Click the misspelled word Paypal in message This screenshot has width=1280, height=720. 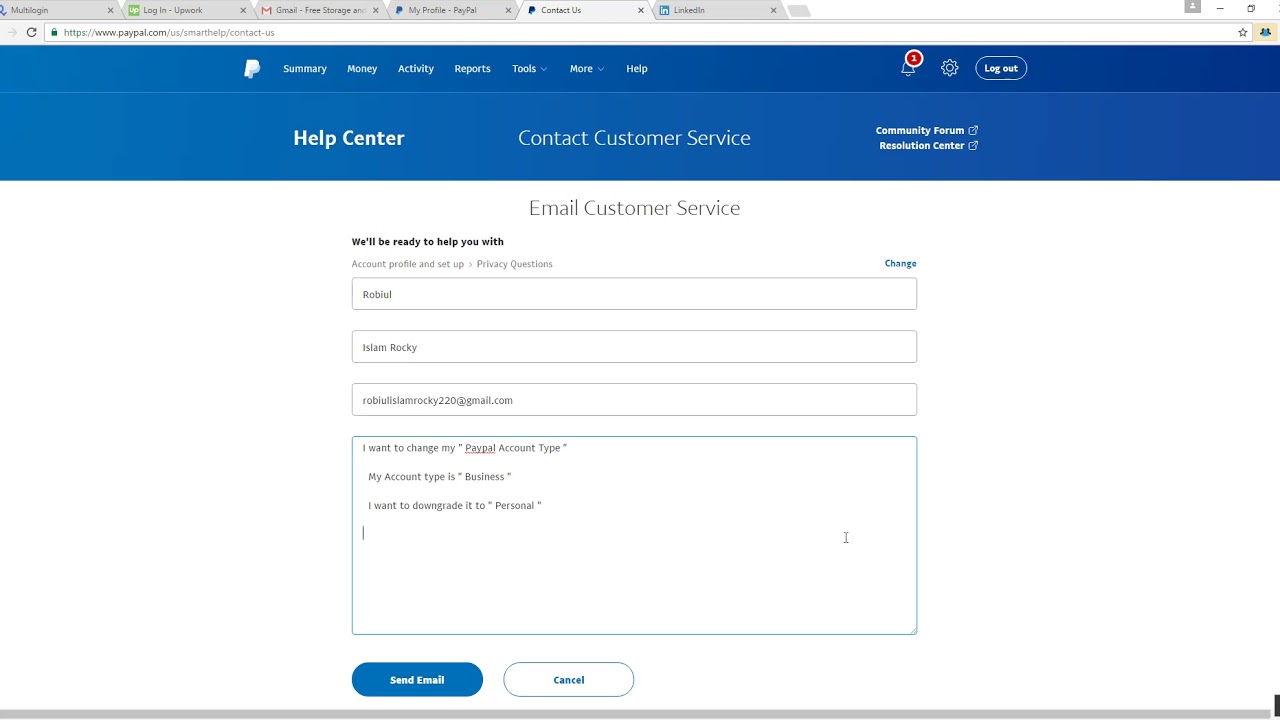[480, 448]
